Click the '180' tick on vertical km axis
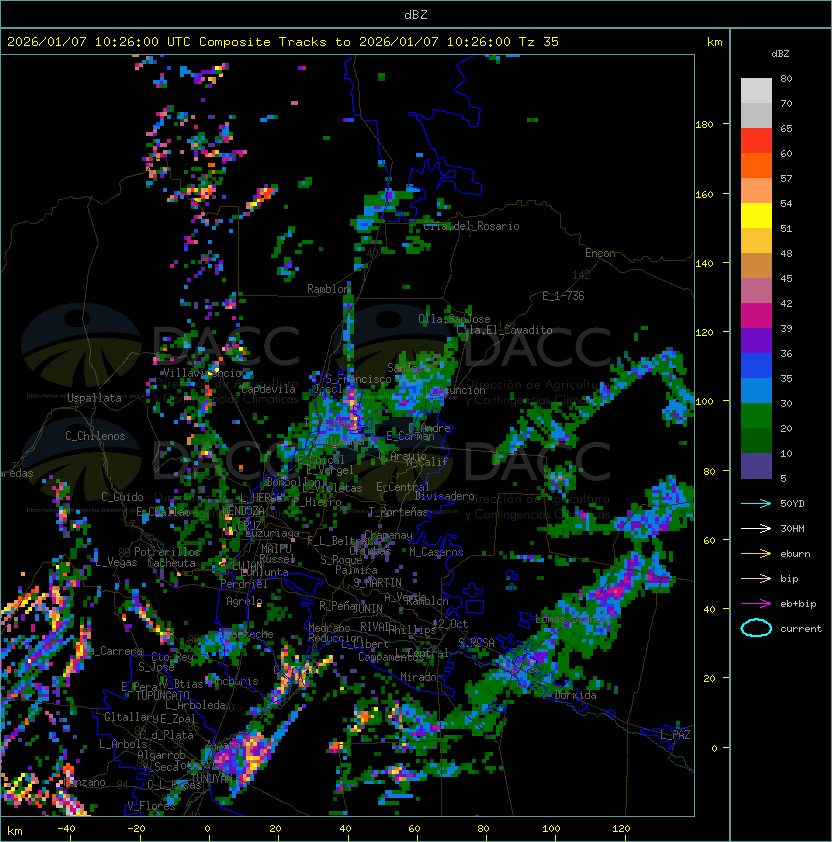The width and height of the screenshot is (832, 842). [704, 125]
